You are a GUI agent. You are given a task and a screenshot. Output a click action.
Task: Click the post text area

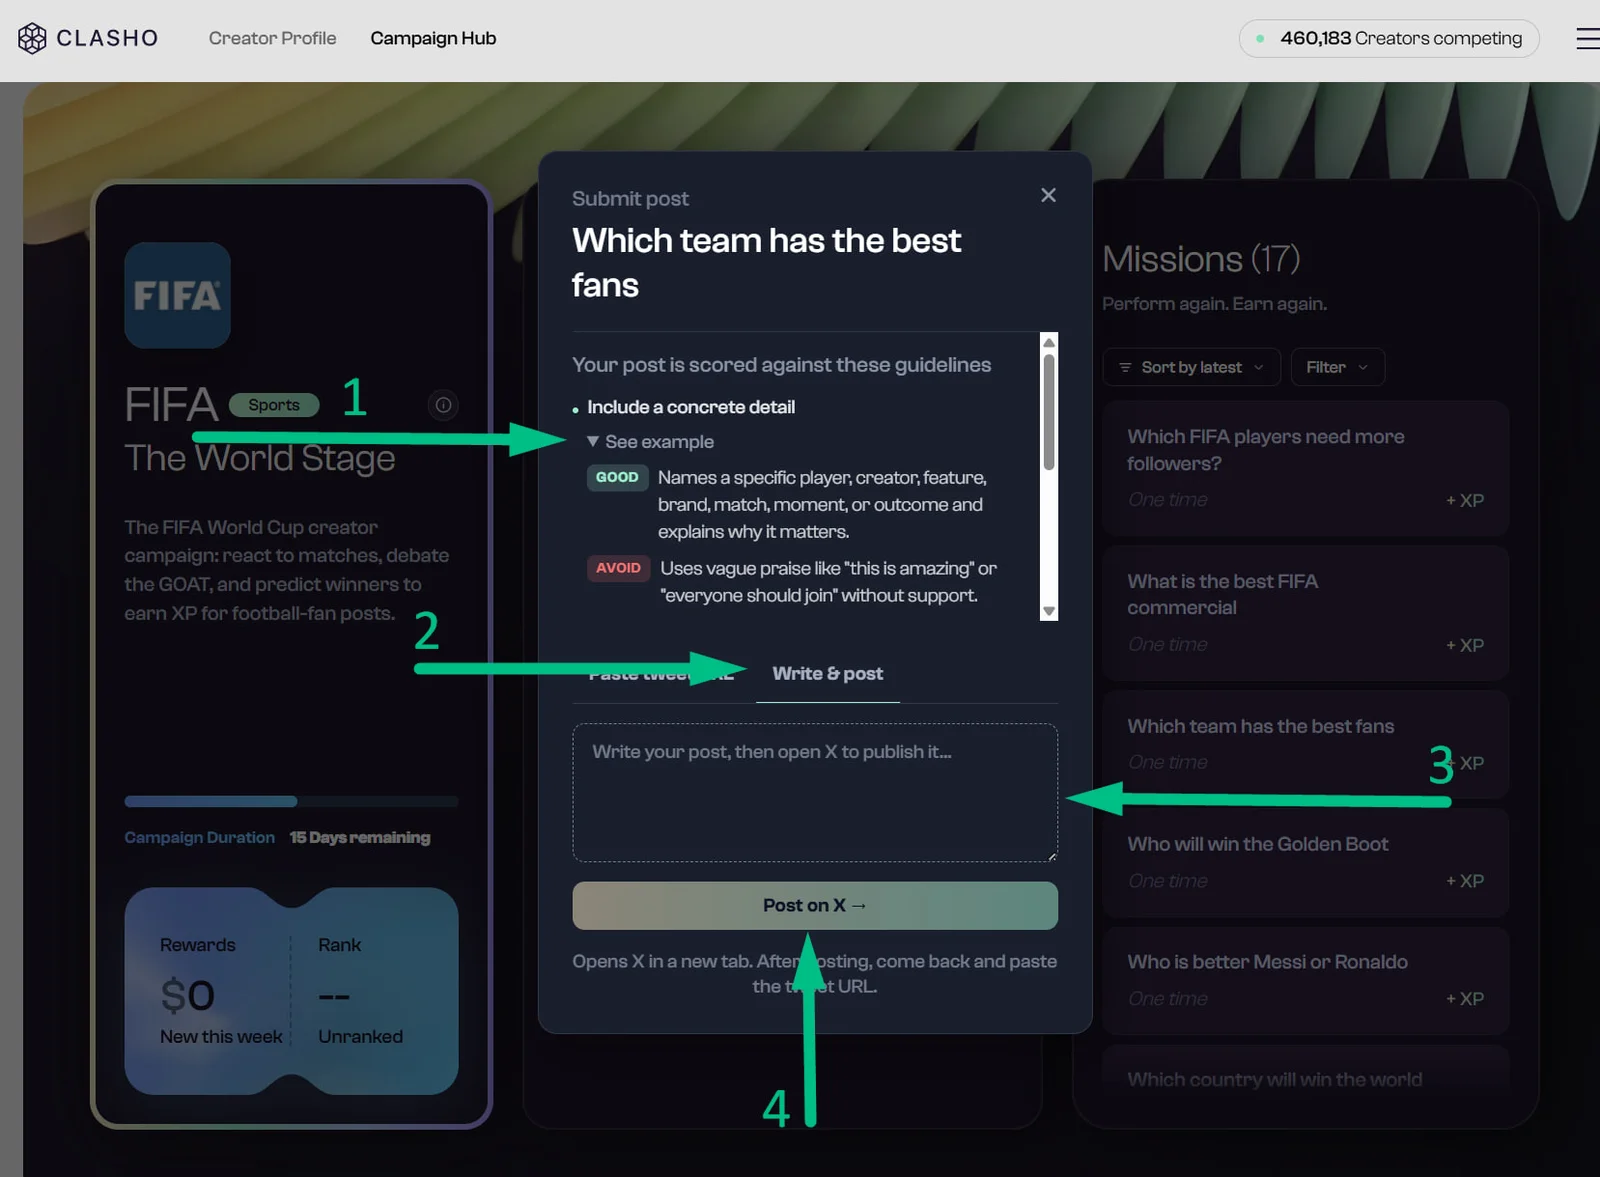[x=815, y=792]
